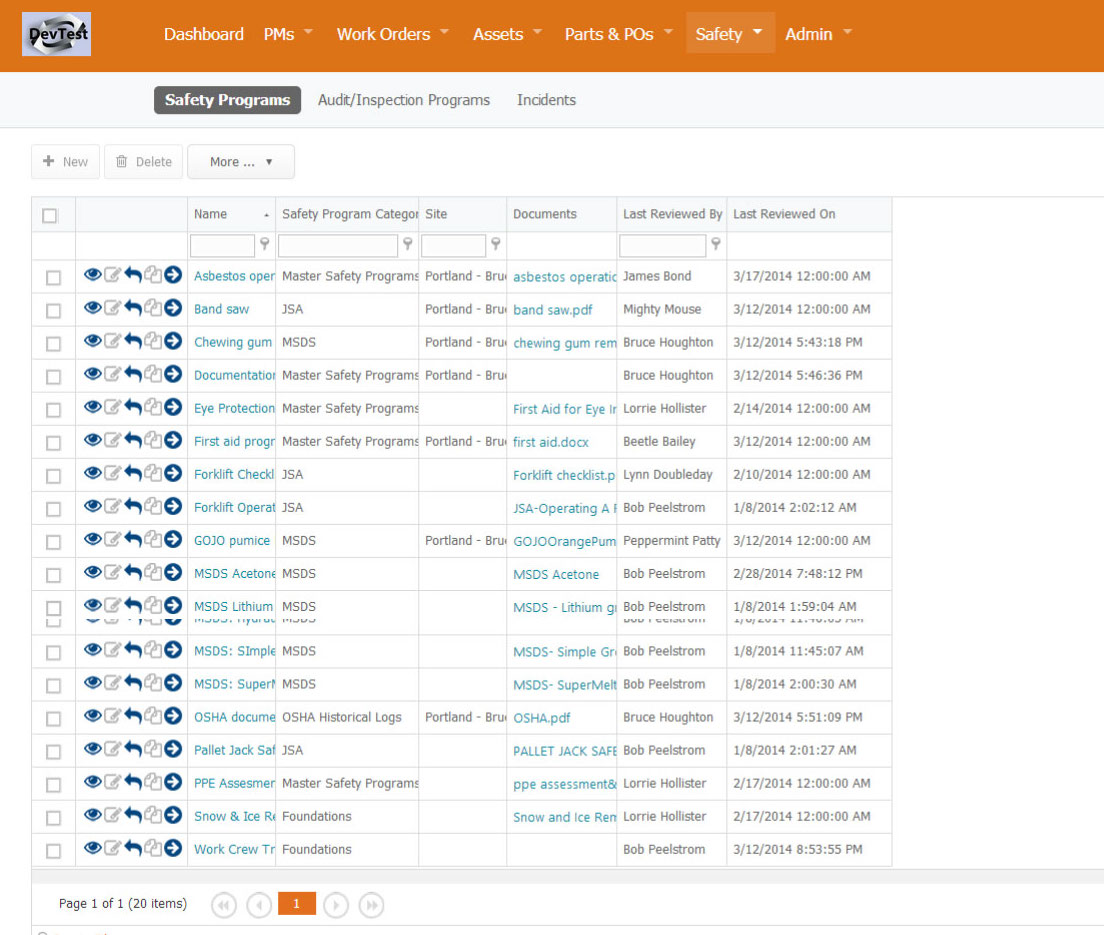Click the New button

coord(66,162)
